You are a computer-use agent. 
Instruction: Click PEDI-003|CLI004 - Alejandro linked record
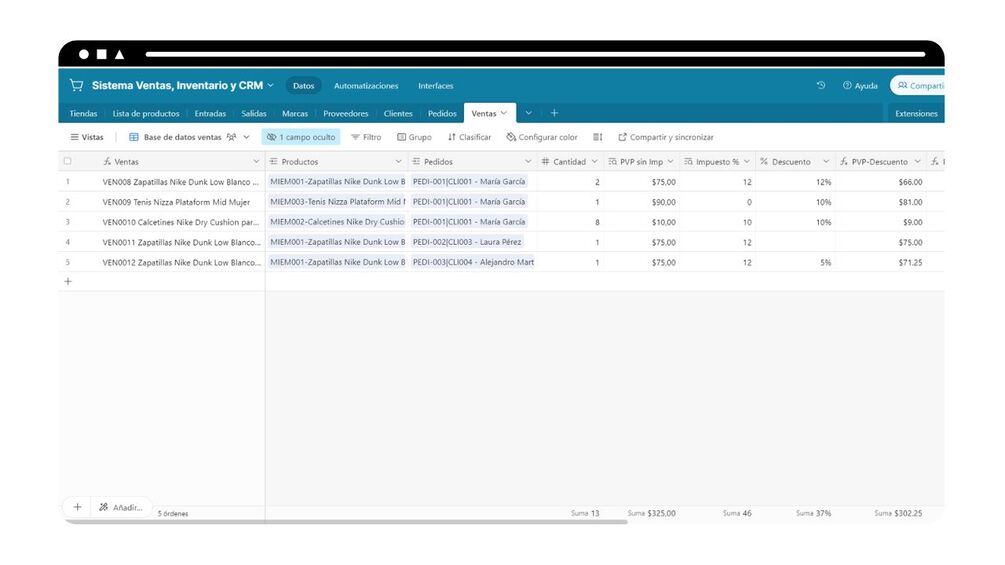473,262
